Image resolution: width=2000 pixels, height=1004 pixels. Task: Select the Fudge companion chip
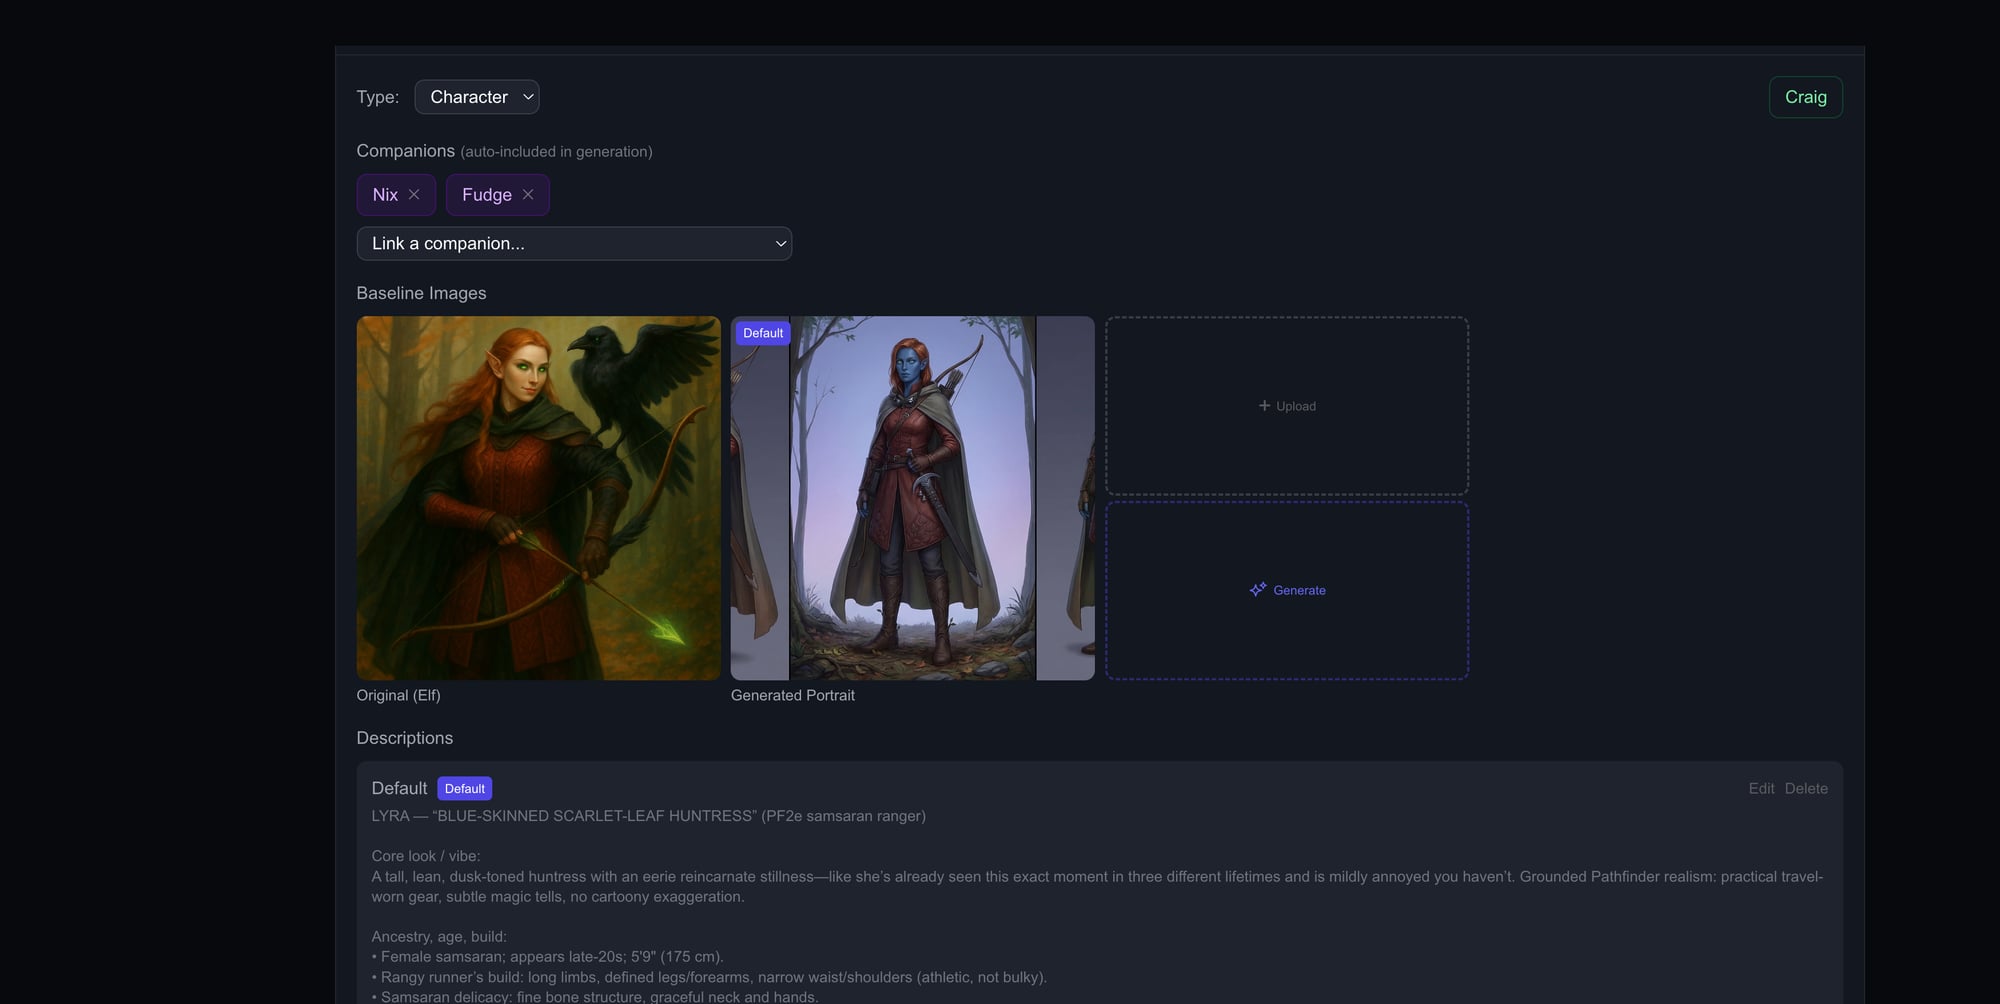tap(486, 195)
